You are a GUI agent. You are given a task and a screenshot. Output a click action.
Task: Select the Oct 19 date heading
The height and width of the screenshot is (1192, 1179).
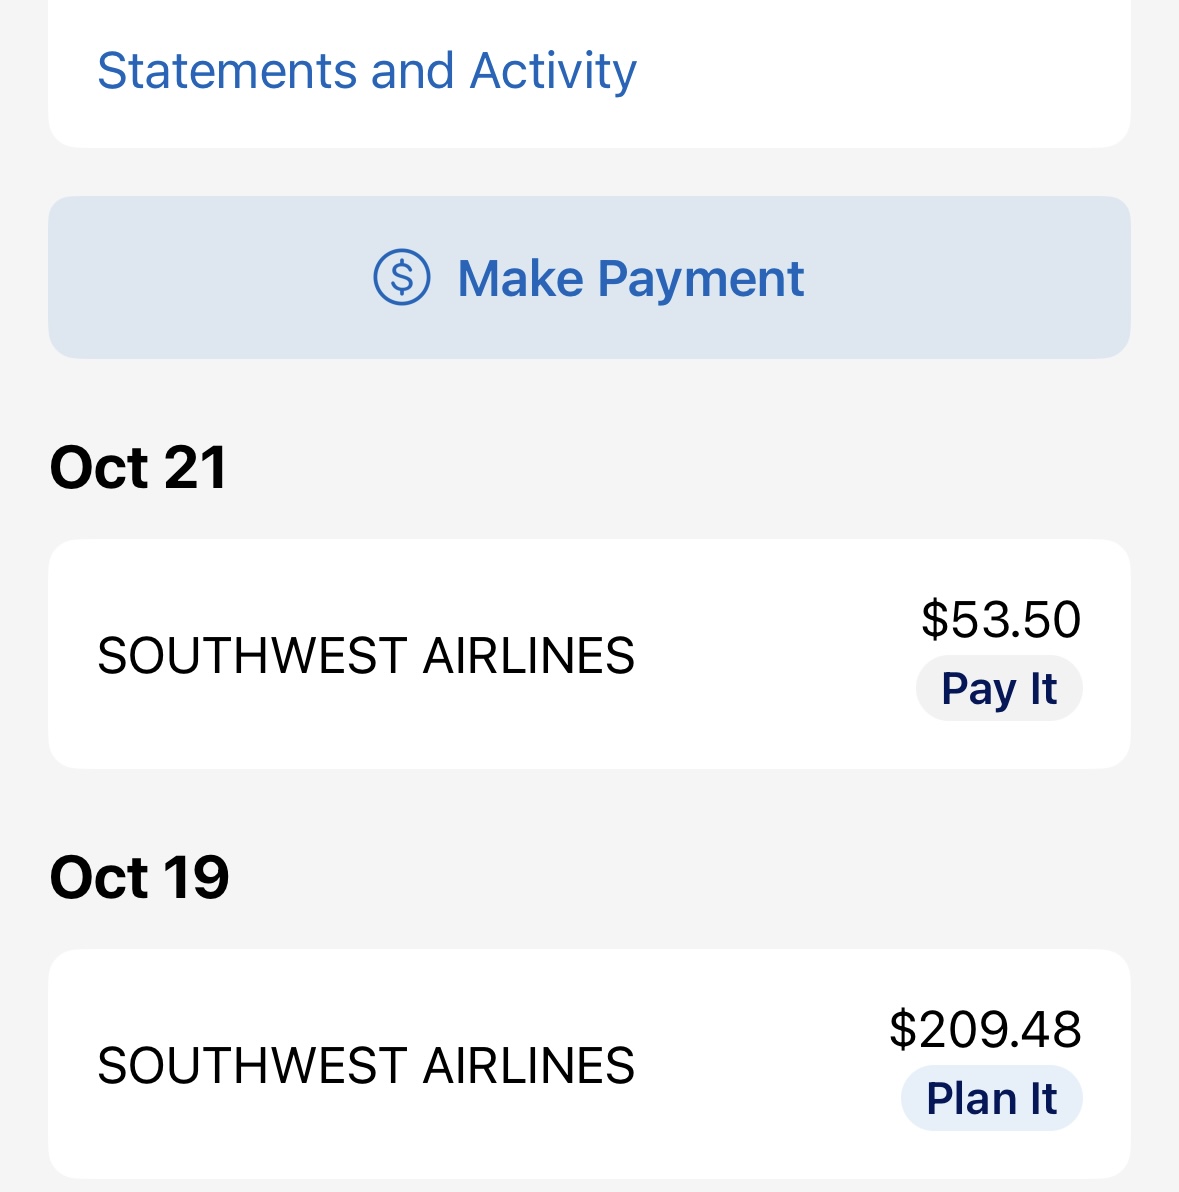[x=139, y=877]
